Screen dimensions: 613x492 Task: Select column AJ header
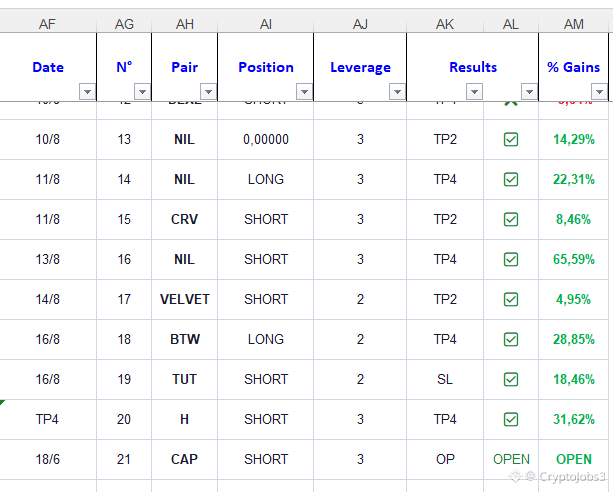coord(360,24)
